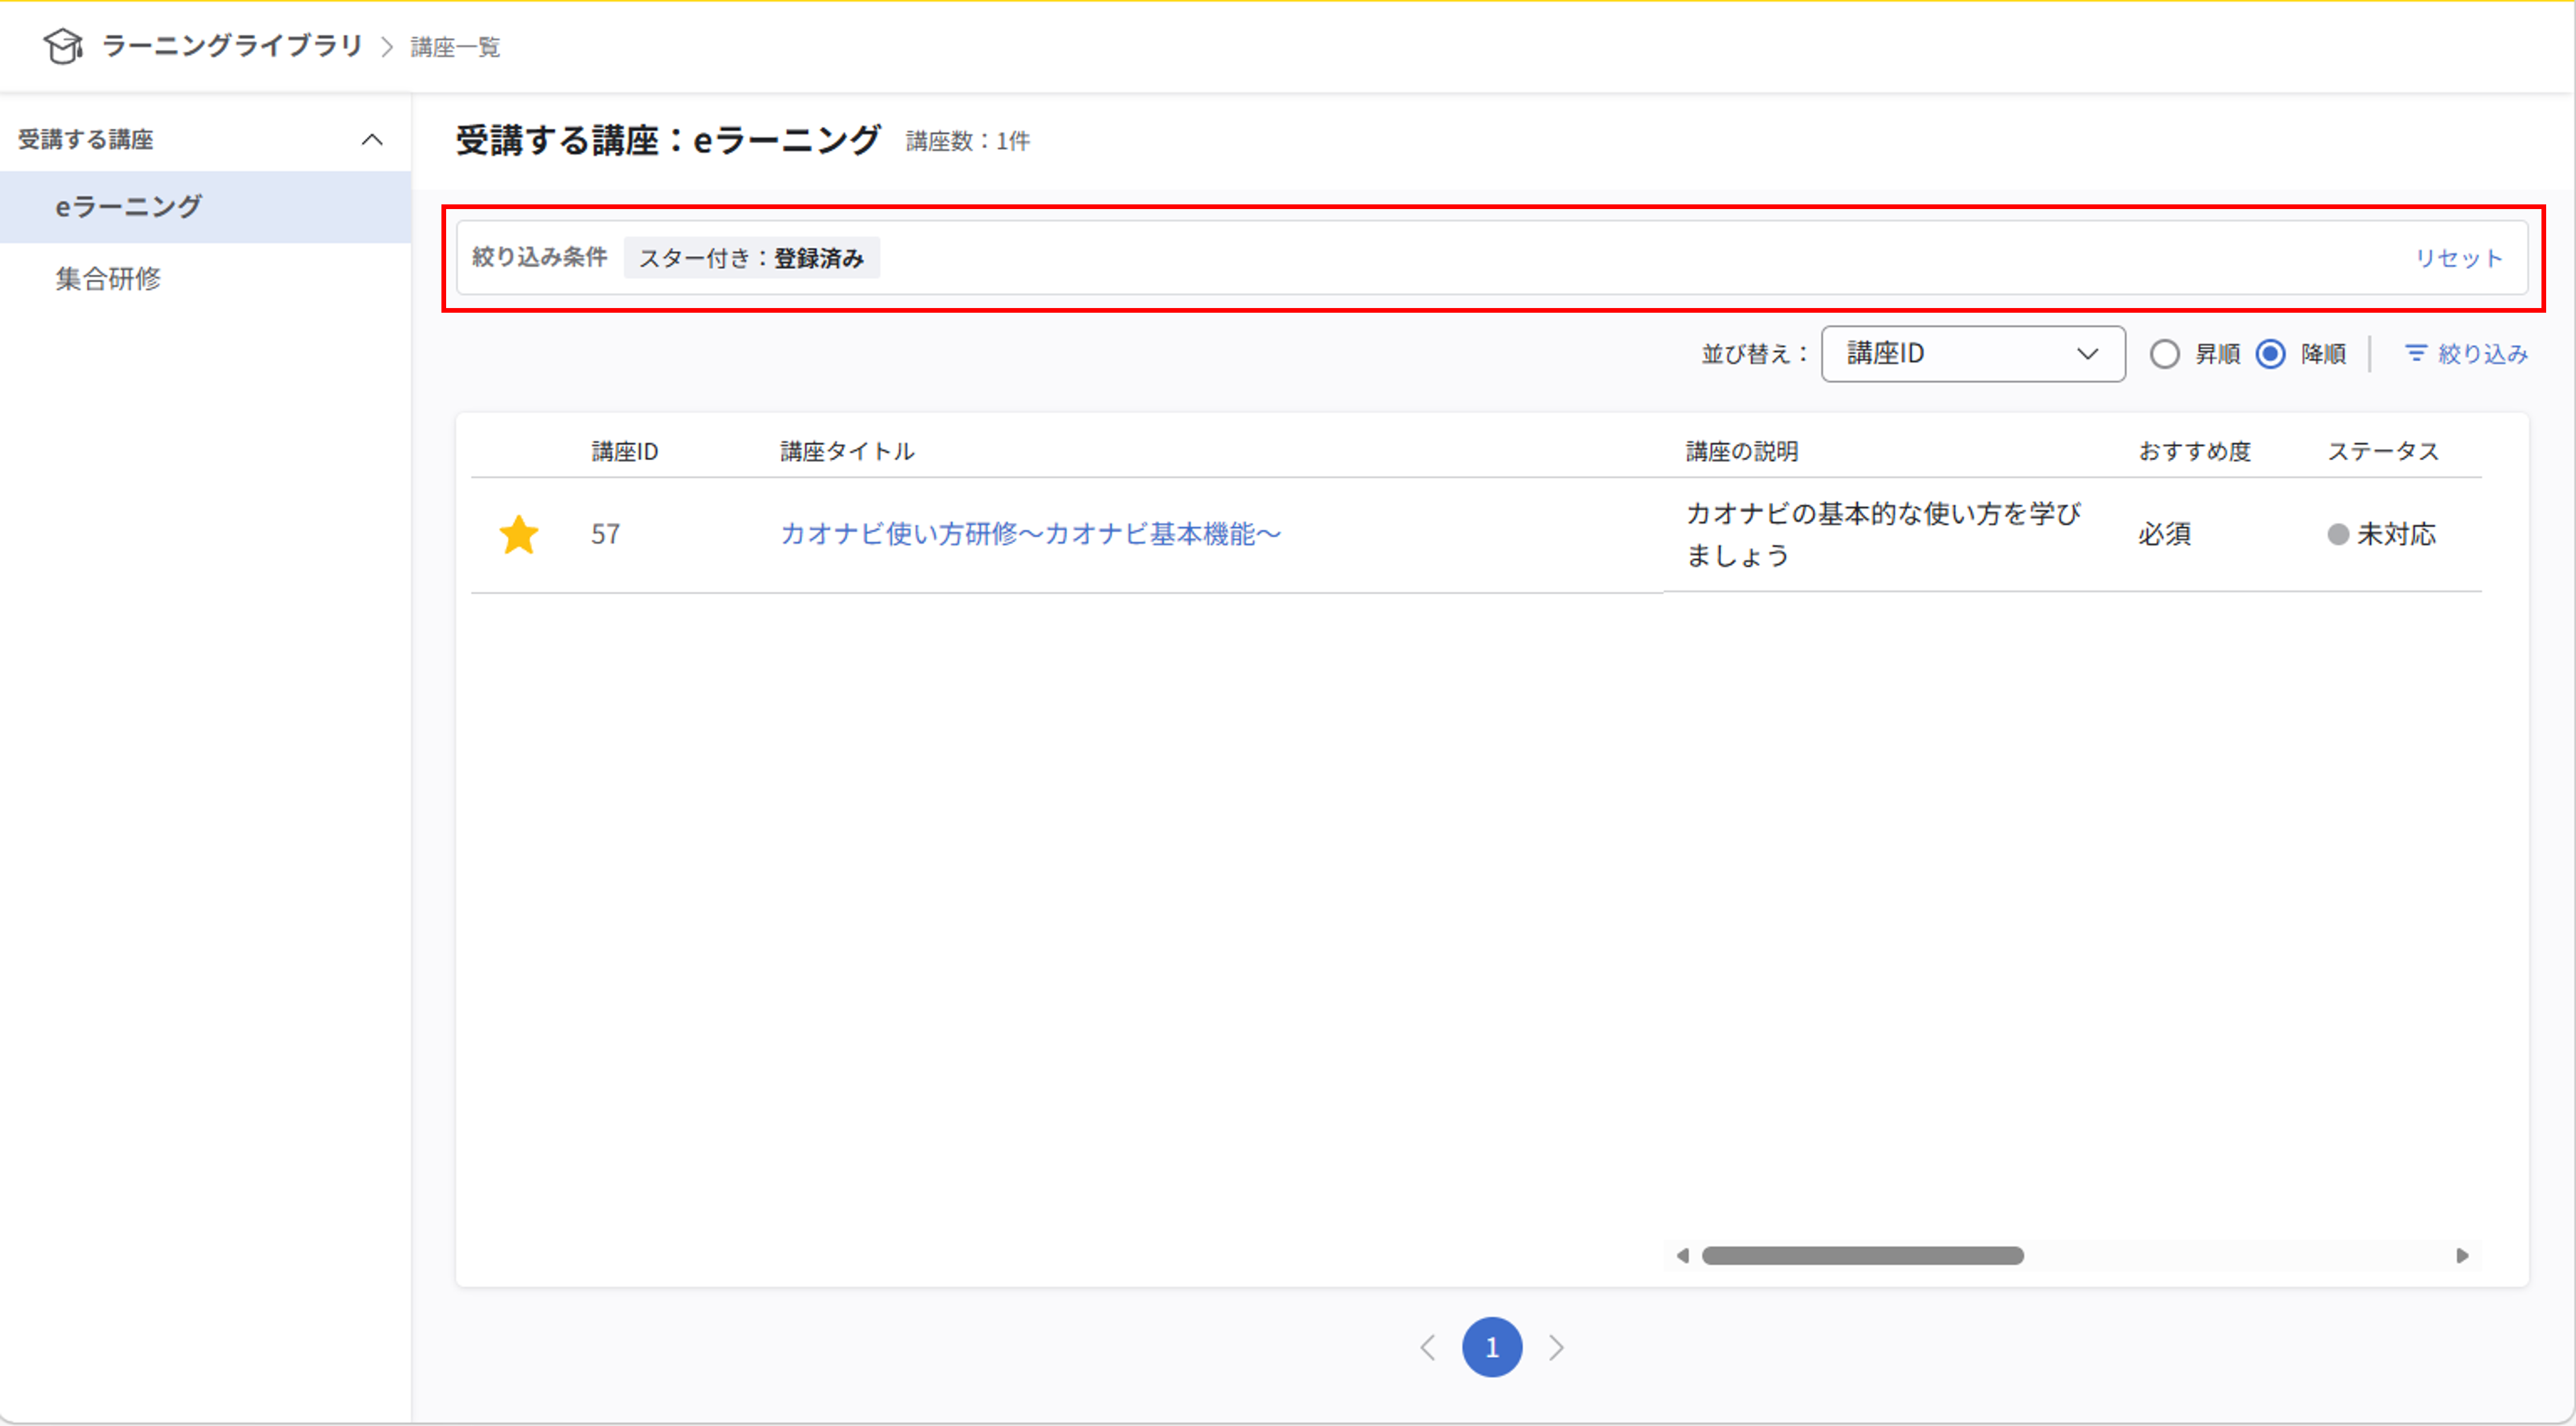The height and width of the screenshot is (1426, 2576).
Task: Click the horizontal scrollbar thumb
Action: (1862, 1256)
